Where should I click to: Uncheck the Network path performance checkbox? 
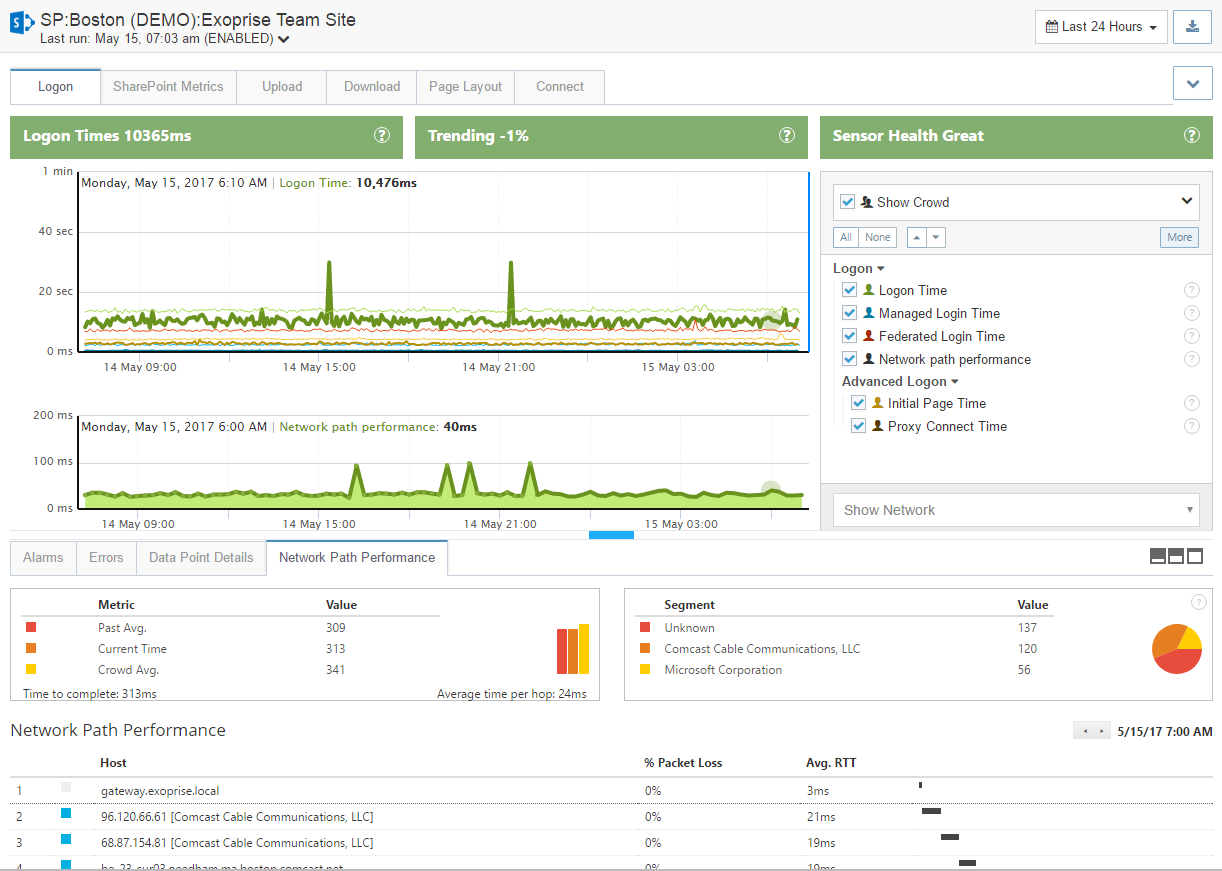click(x=850, y=359)
